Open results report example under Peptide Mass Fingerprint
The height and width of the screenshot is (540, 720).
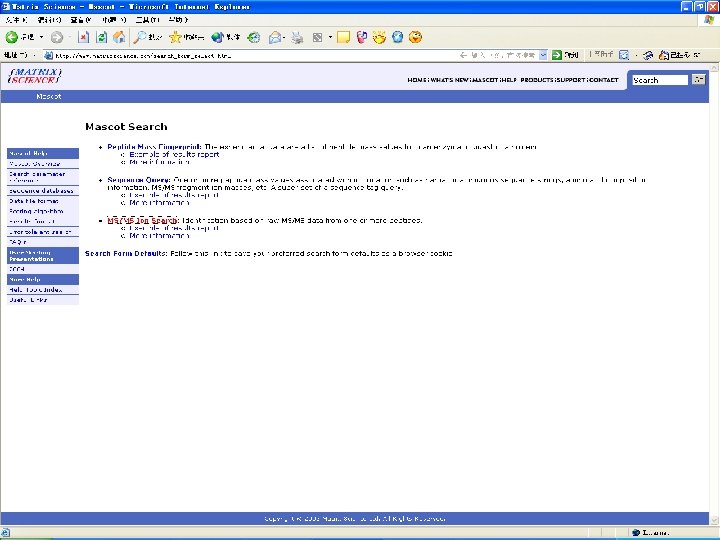click(174, 154)
